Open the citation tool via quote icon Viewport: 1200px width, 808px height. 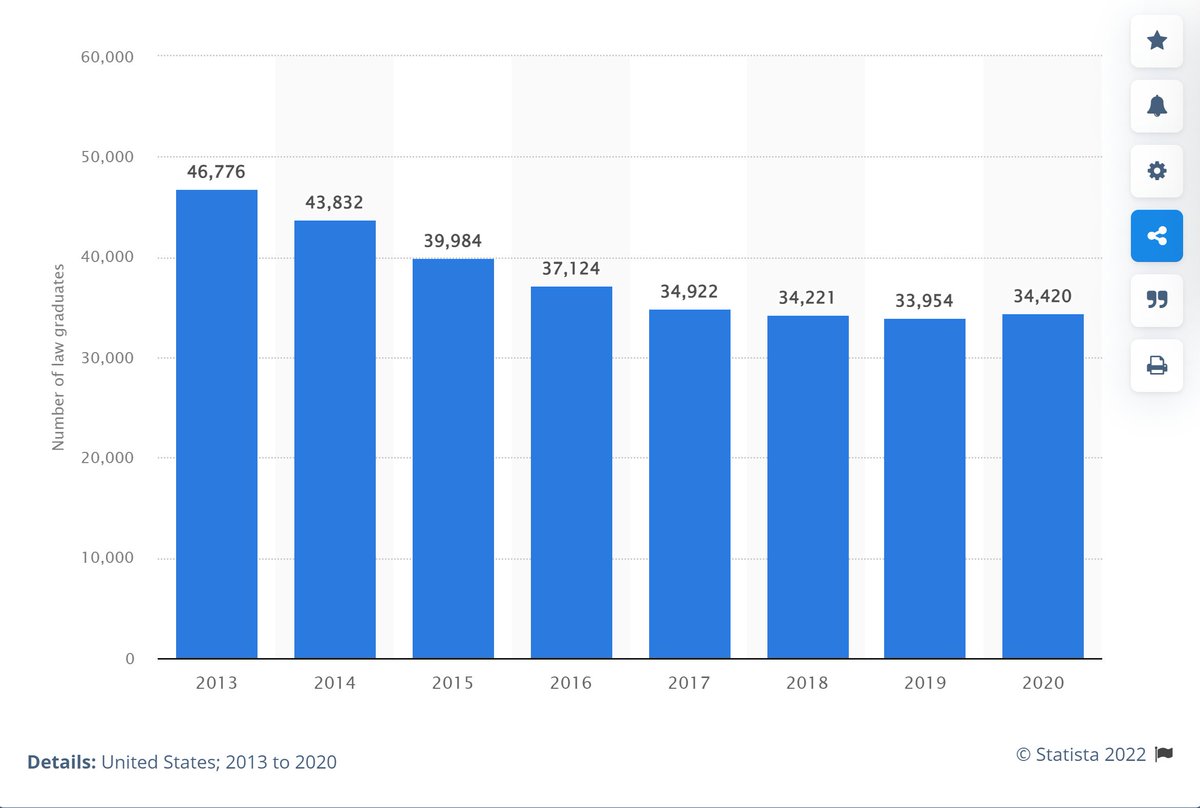[x=1156, y=301]
